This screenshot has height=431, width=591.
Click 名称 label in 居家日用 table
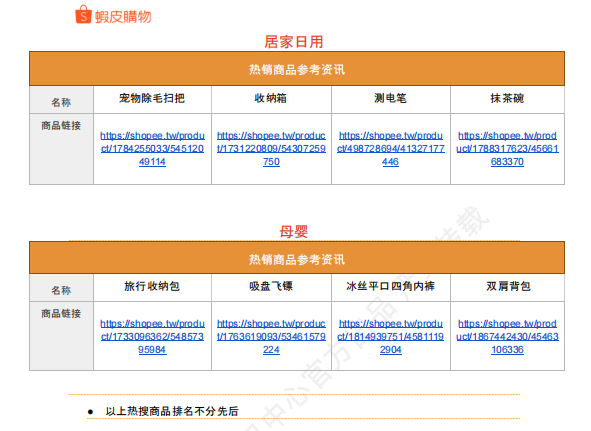(61, 102)
